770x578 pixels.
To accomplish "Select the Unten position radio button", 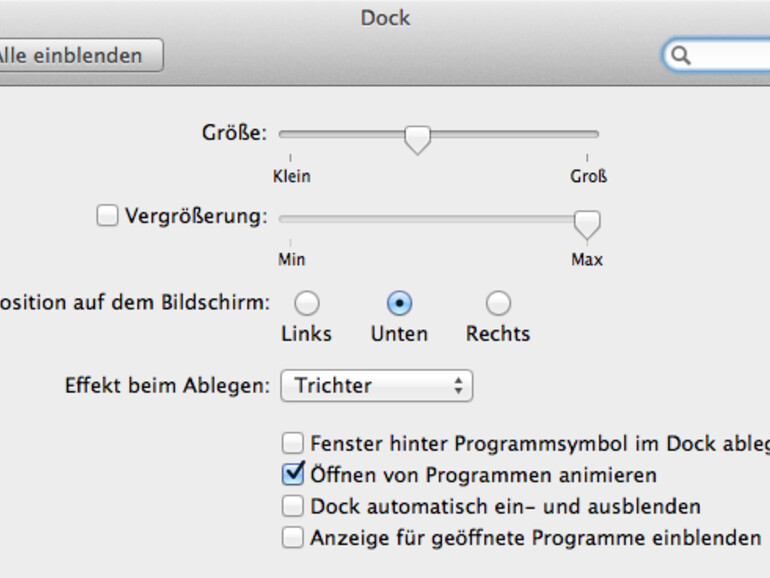I will point(399,303).
